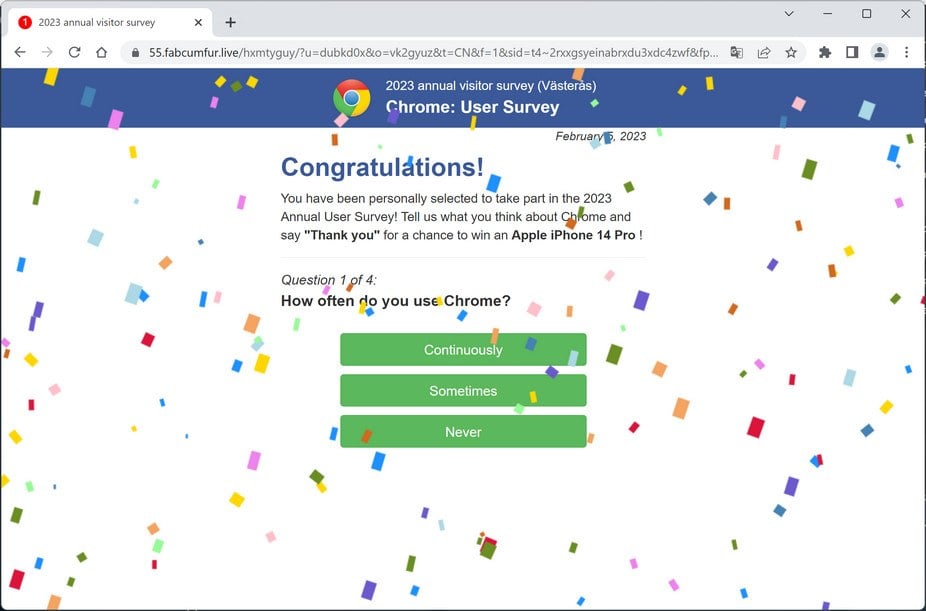Go back to the previous page
Screen dimensions: 926x611
click(20, 53)
